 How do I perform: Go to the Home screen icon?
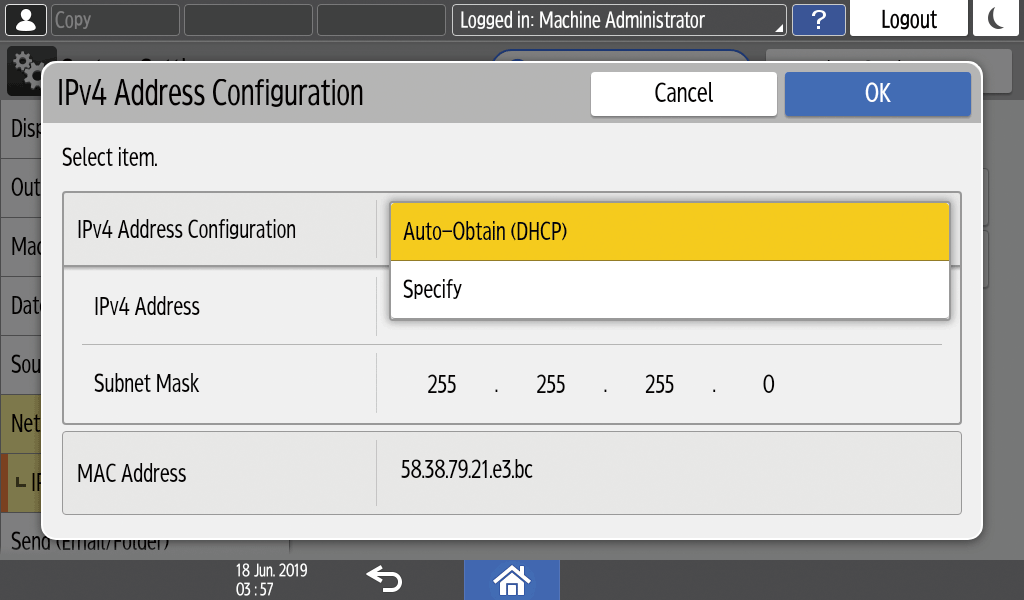(x=511, y=579)
